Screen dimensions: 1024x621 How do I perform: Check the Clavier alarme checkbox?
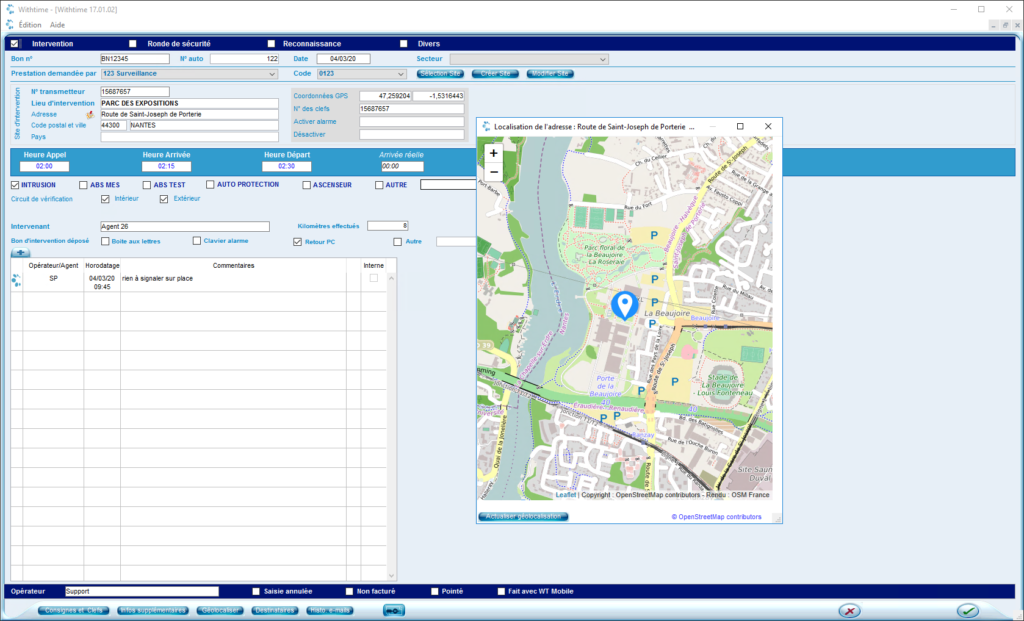pyautogui.click(x=197, y=240)
